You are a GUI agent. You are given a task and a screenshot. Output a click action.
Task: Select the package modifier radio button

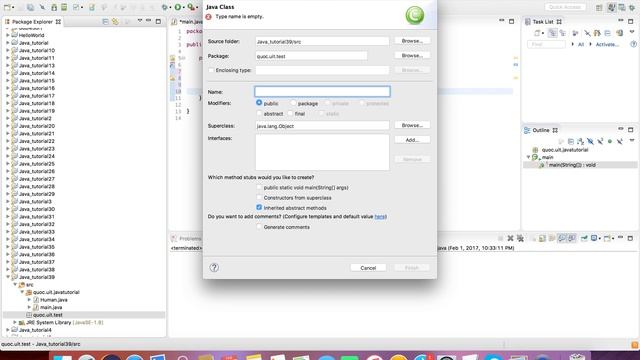(x=293, y=103)
